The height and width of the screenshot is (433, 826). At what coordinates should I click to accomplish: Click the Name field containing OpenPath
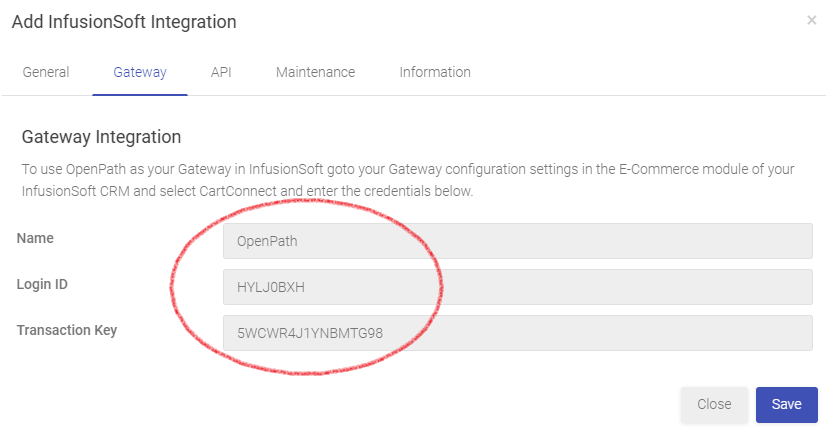(x=518, y=241)
